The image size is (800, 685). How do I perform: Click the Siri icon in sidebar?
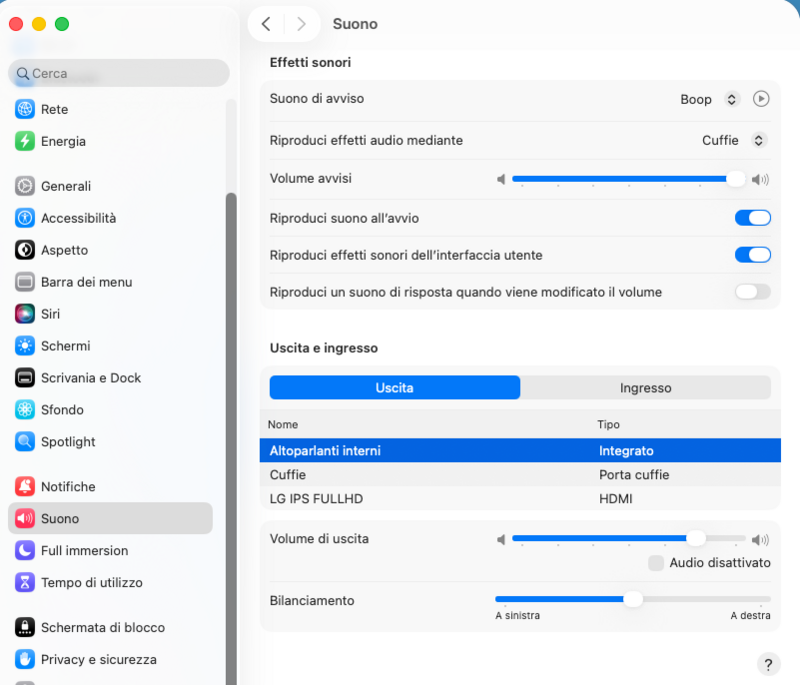[25, 314]
